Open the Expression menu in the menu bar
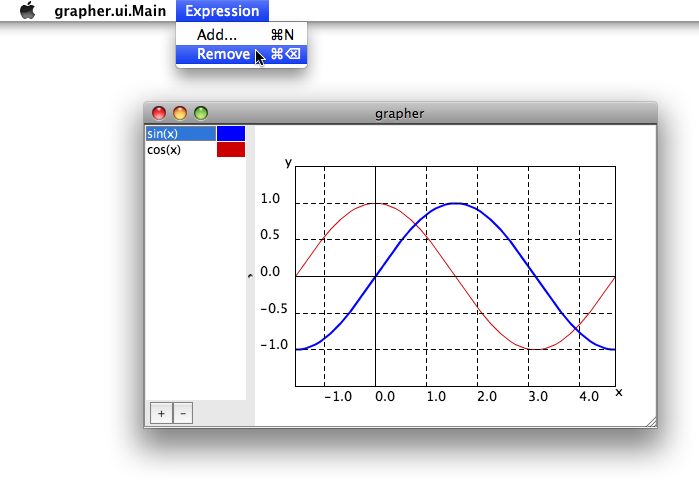This screenshot has width=699, height=480. pos(222,11)
